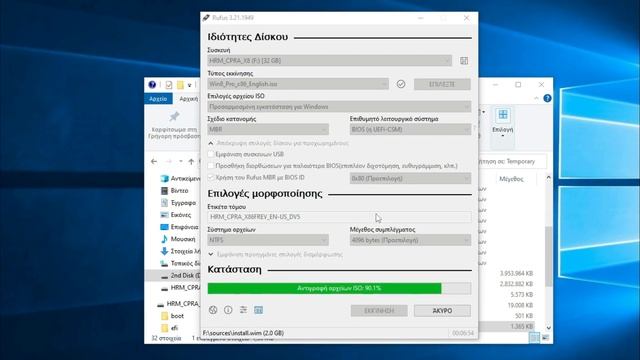The width and height of the screenshot is (640, 360).
Task: Click the Rufus title bar app icon
Action: pos(206,18)
